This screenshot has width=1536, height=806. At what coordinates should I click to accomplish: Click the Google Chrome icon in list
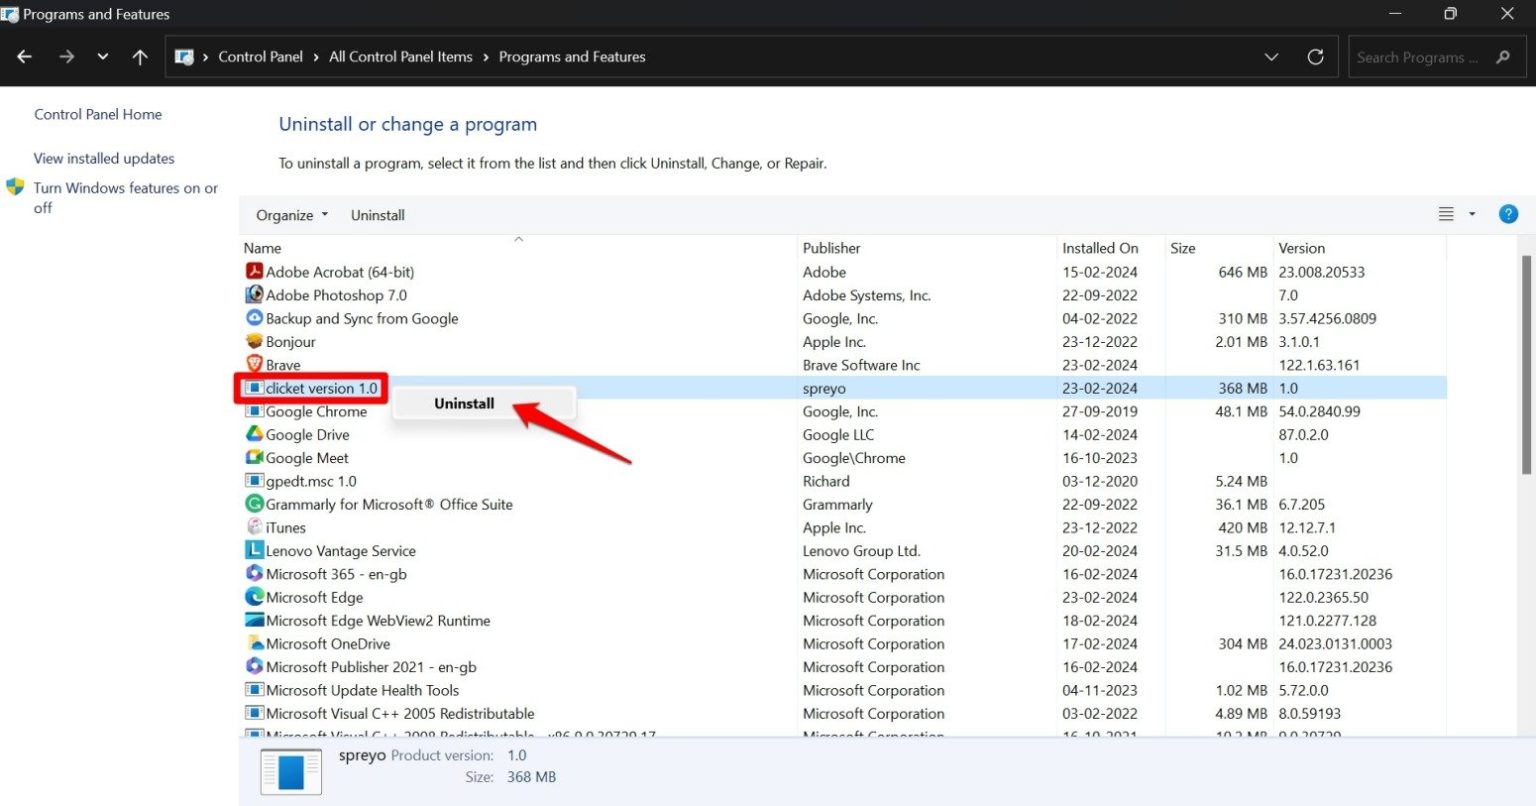pyautogui.click(x=254, y=411)
